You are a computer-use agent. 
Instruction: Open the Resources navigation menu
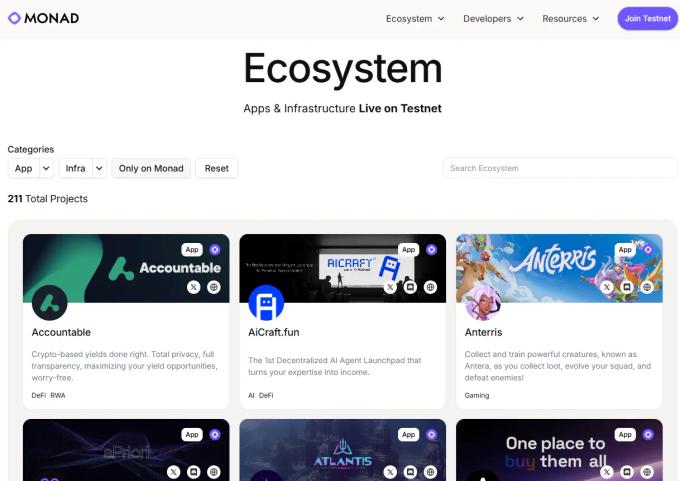point(570,19)
